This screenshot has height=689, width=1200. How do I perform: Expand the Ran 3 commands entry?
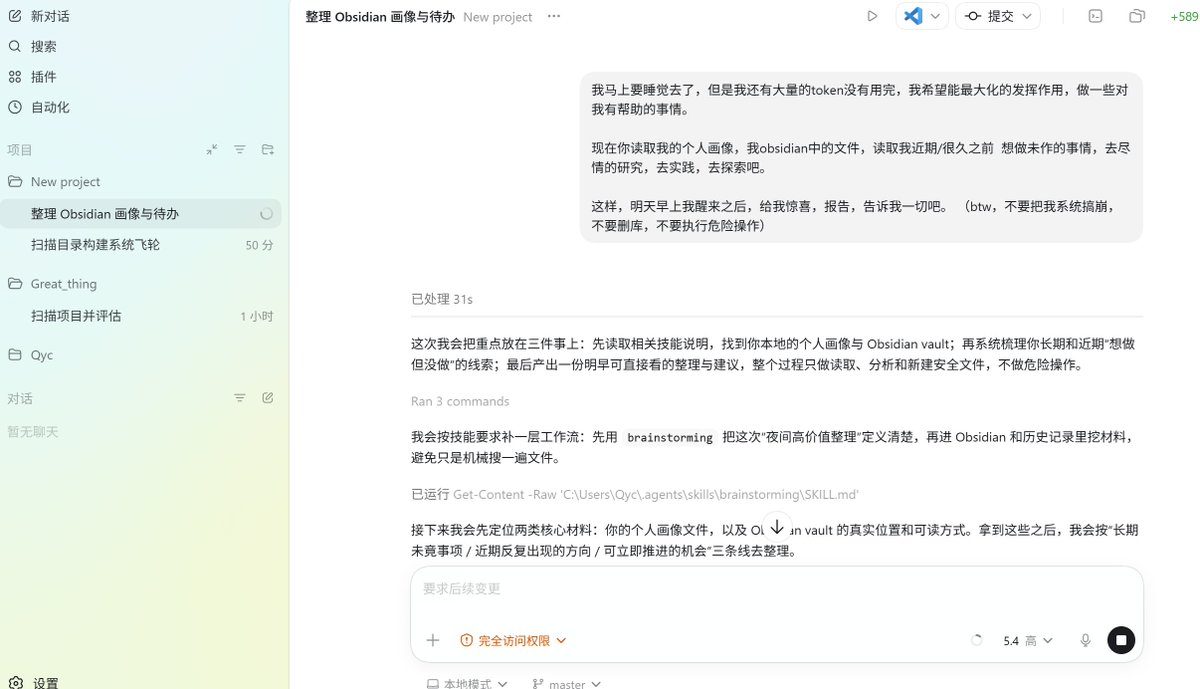tap(460, 401)
